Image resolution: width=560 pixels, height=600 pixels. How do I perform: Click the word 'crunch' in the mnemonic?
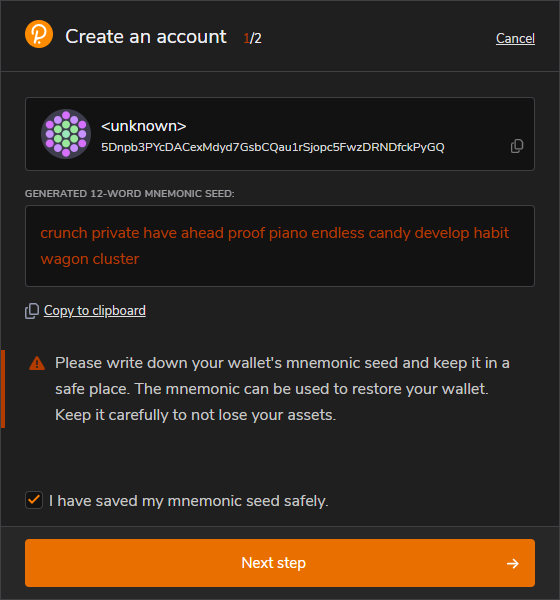[64, 233]
